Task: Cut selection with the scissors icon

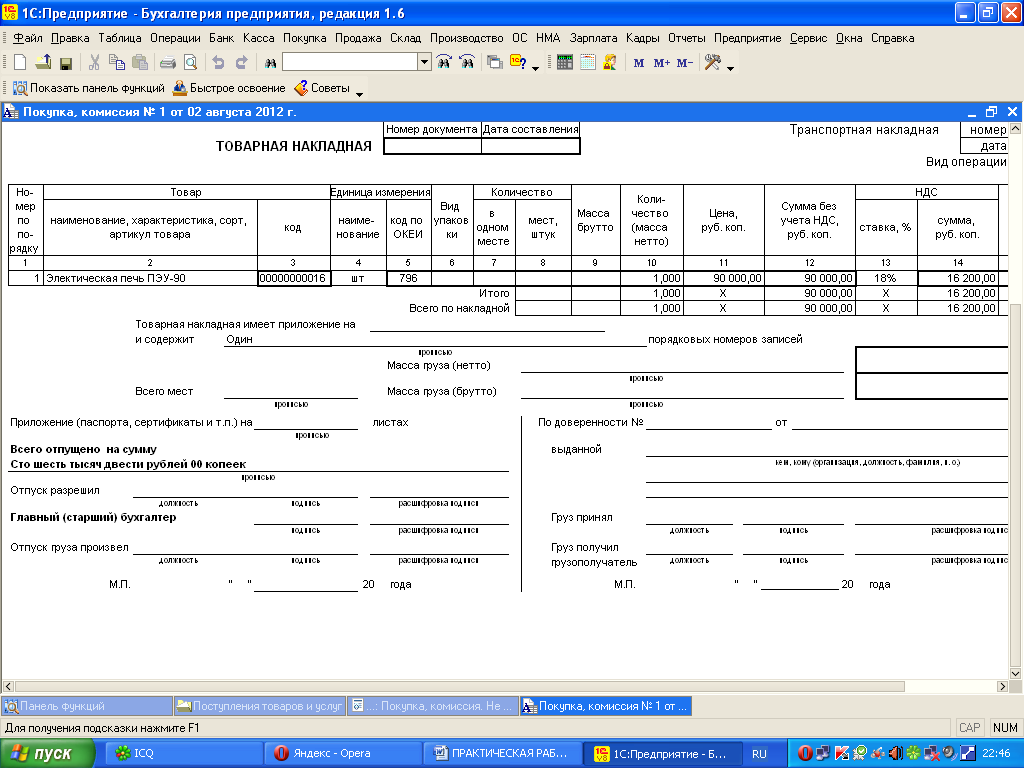Action: 94,63
